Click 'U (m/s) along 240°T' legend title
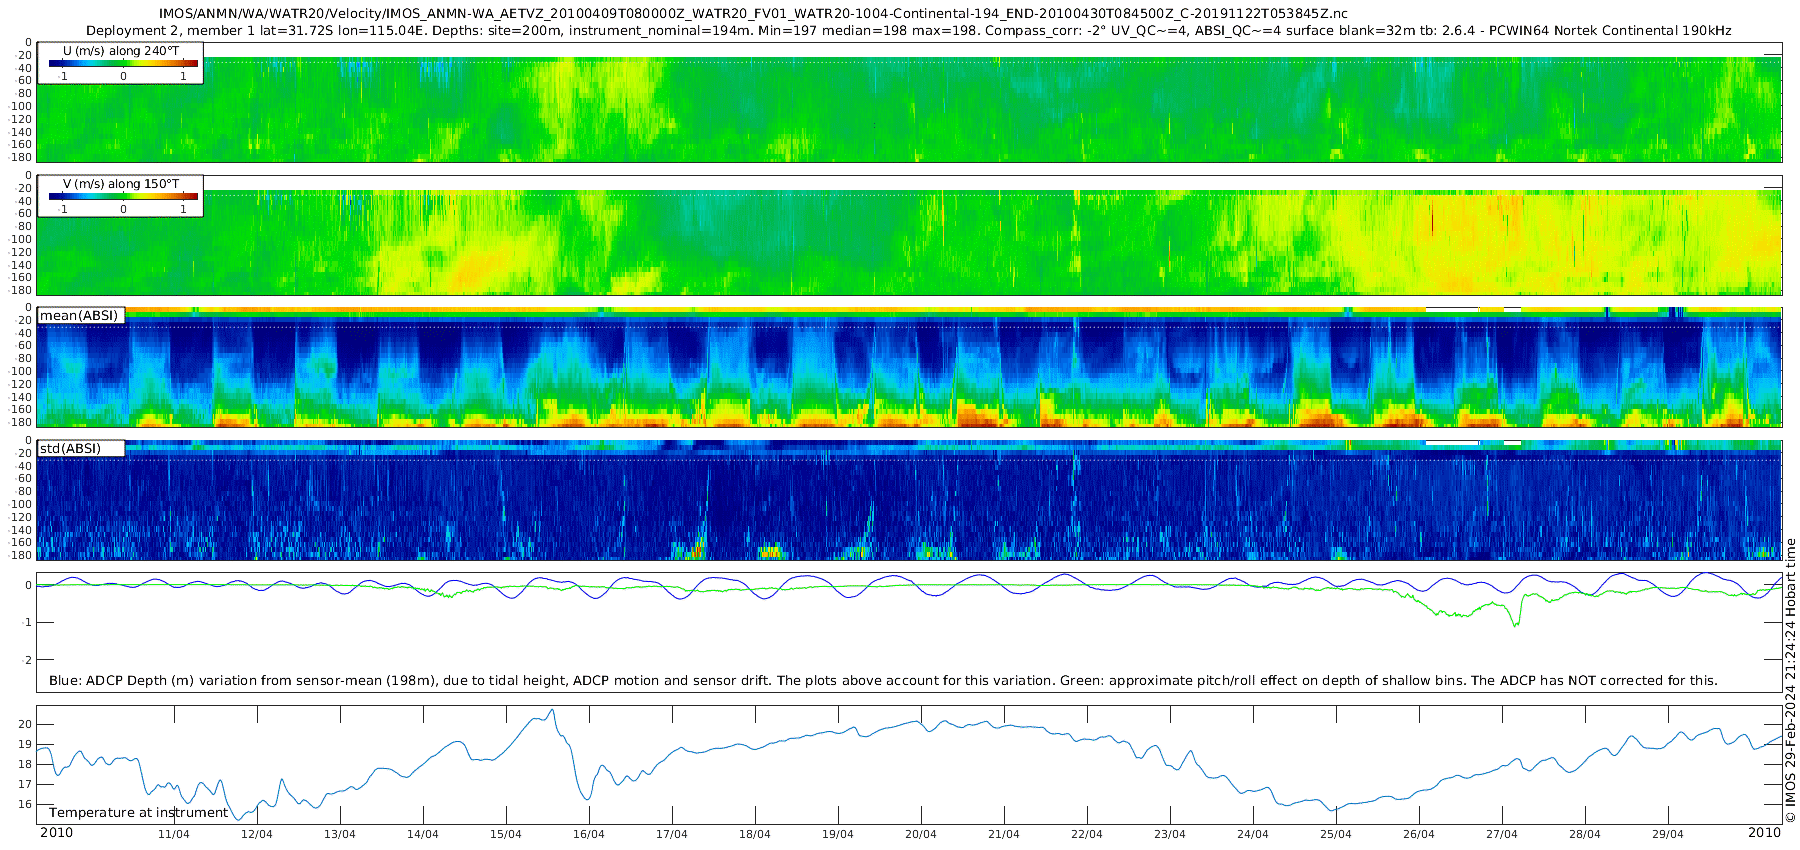Viewport: 1800px width, 850px height. (x=121, y=51)
